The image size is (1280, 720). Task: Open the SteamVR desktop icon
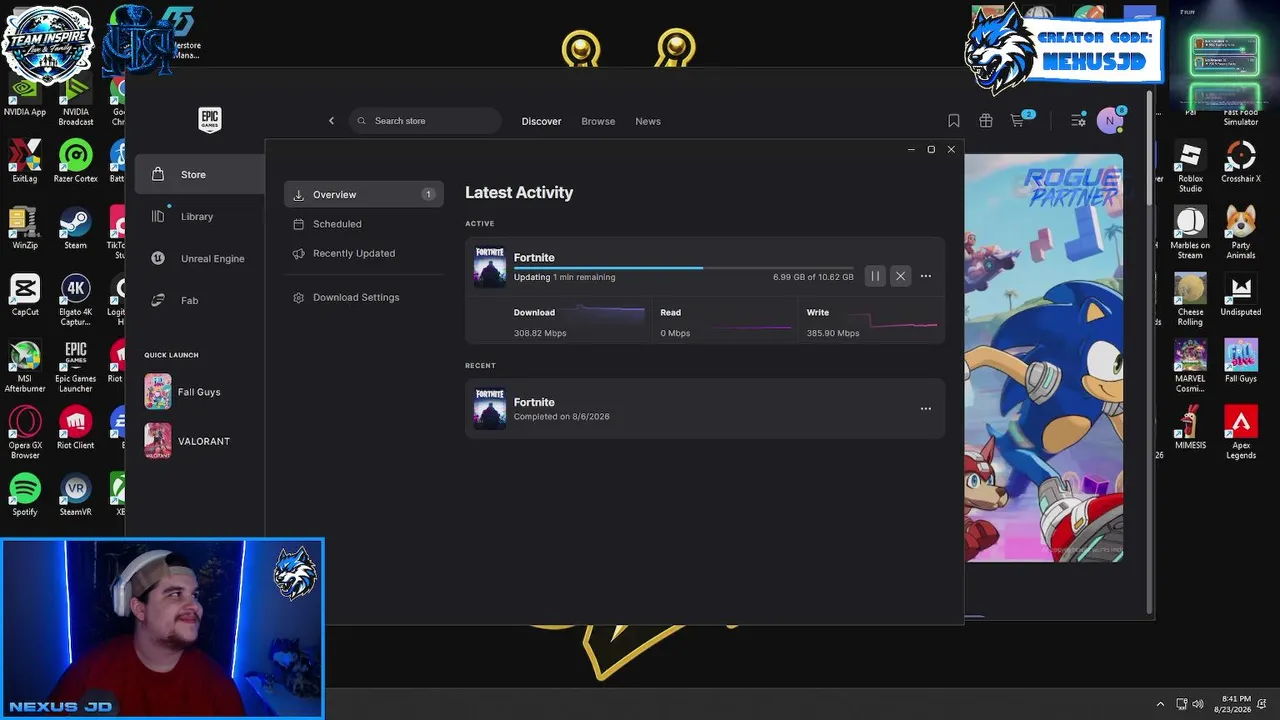tap(76, 495)
